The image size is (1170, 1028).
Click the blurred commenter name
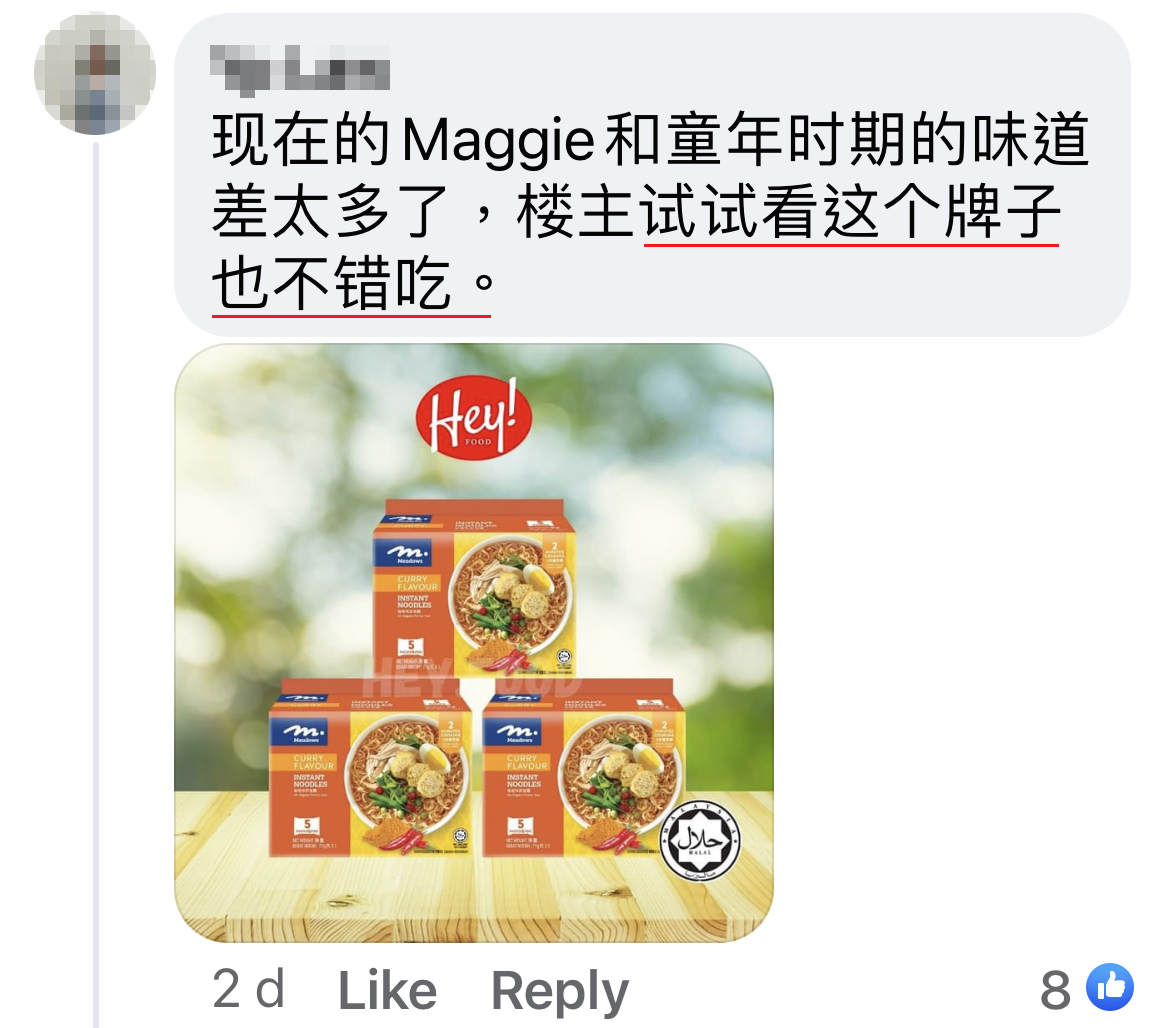(x=300, y=69)
